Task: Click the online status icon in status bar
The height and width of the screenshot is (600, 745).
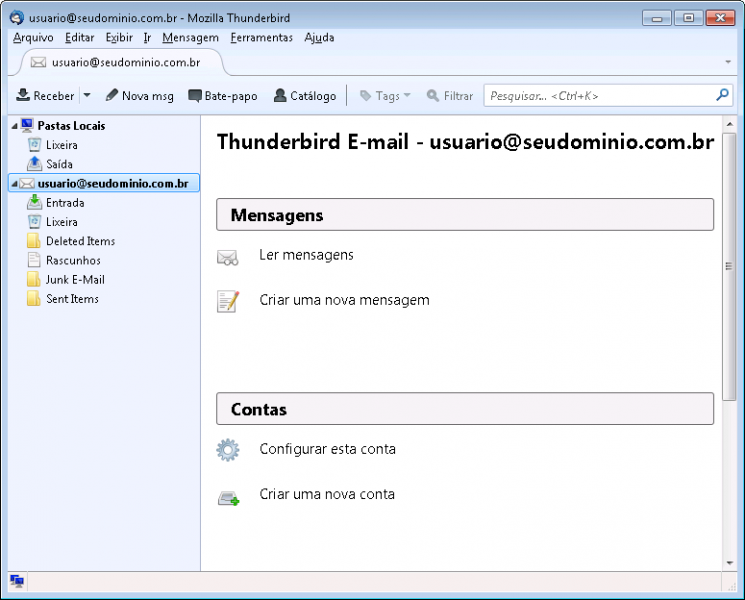Action: click(x=17, y=581)
